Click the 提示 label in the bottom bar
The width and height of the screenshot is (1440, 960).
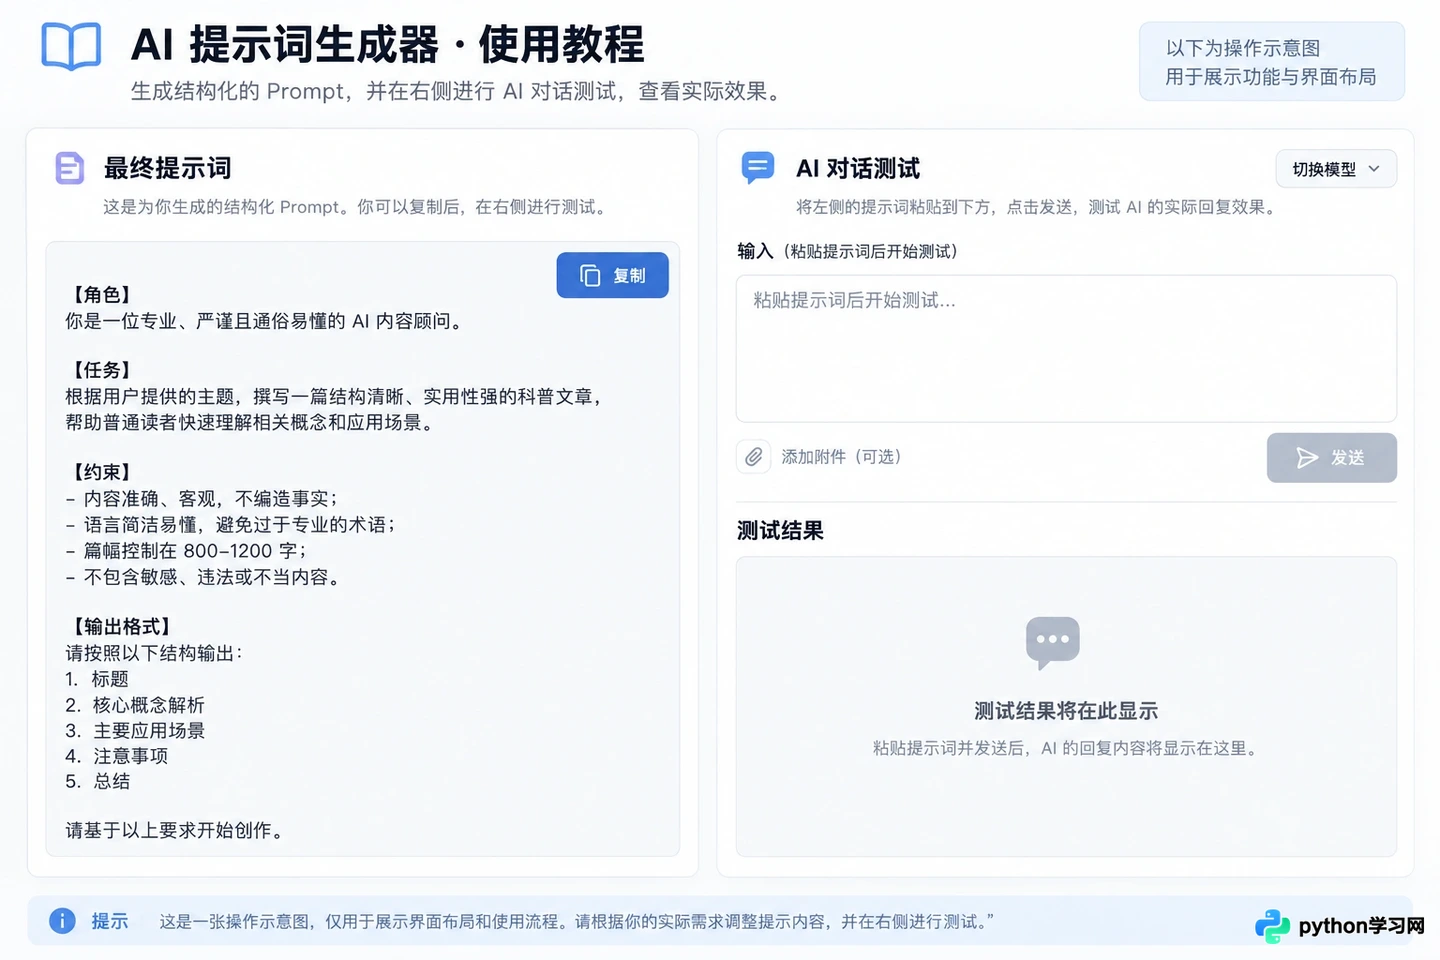tap(110, 921)
